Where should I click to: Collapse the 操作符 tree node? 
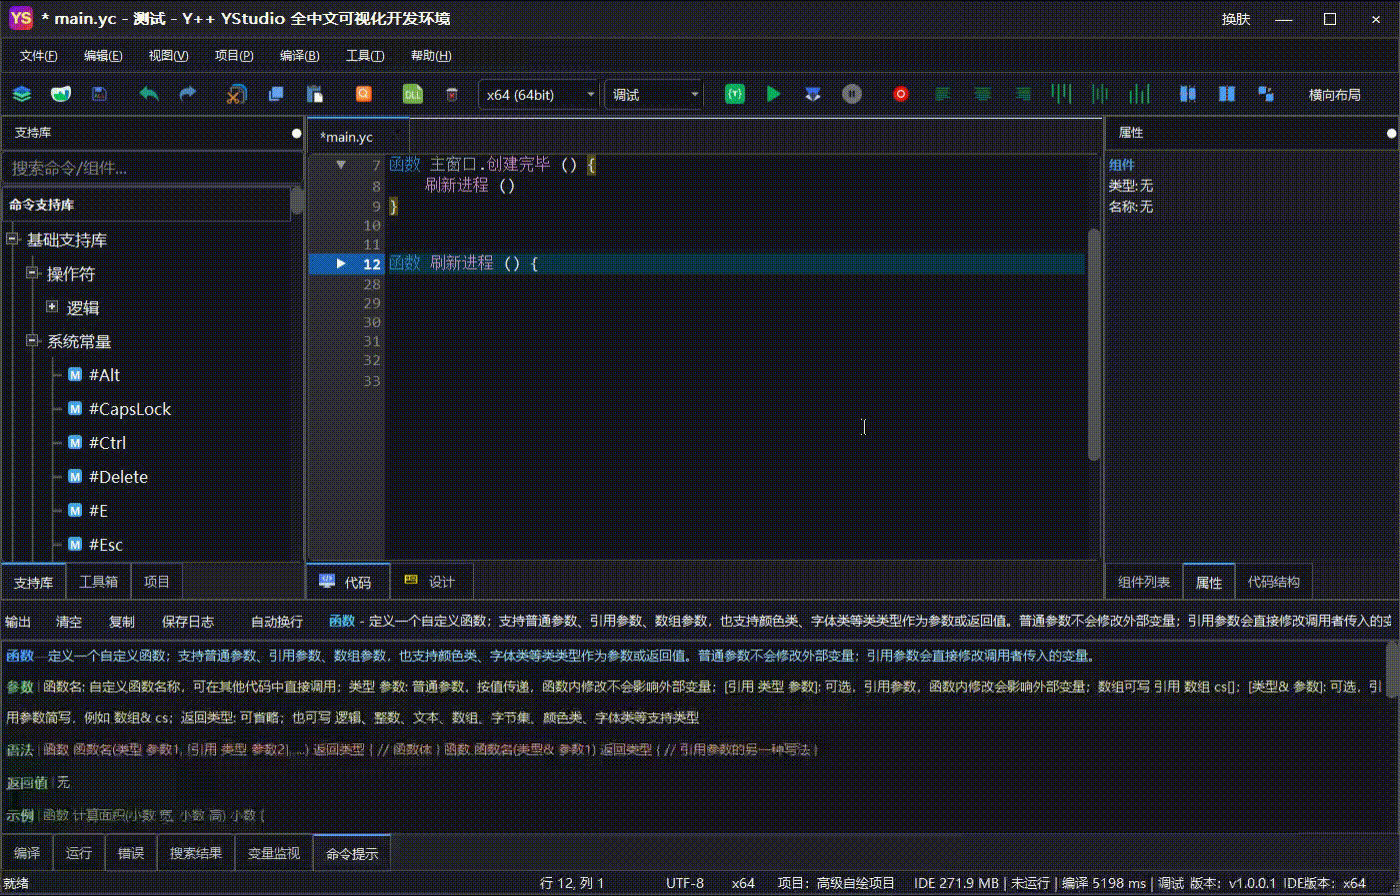(33, 274)
